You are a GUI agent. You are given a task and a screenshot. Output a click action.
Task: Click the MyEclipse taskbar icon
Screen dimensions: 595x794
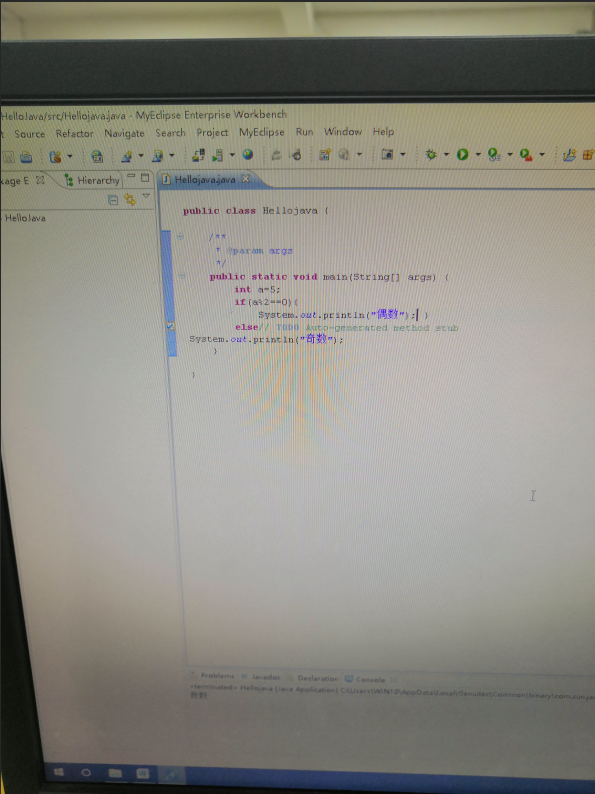click(x=172, y=775)
